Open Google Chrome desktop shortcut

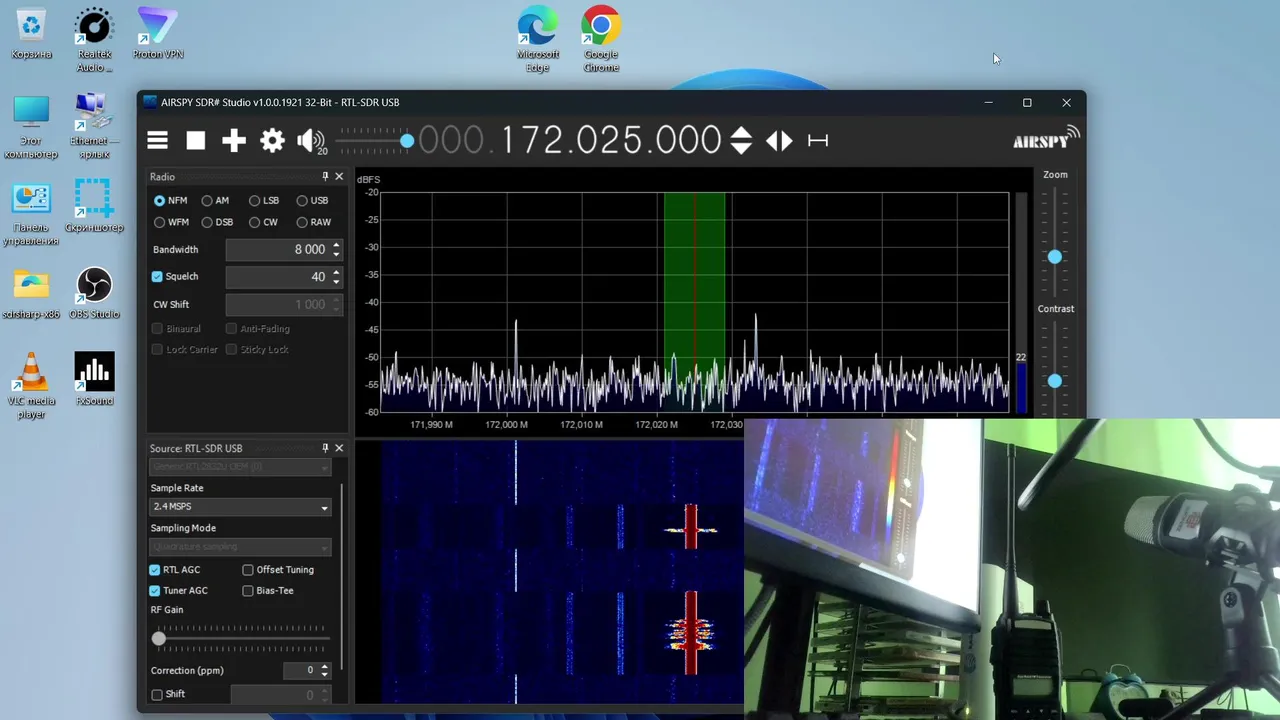tap(601, 40)
